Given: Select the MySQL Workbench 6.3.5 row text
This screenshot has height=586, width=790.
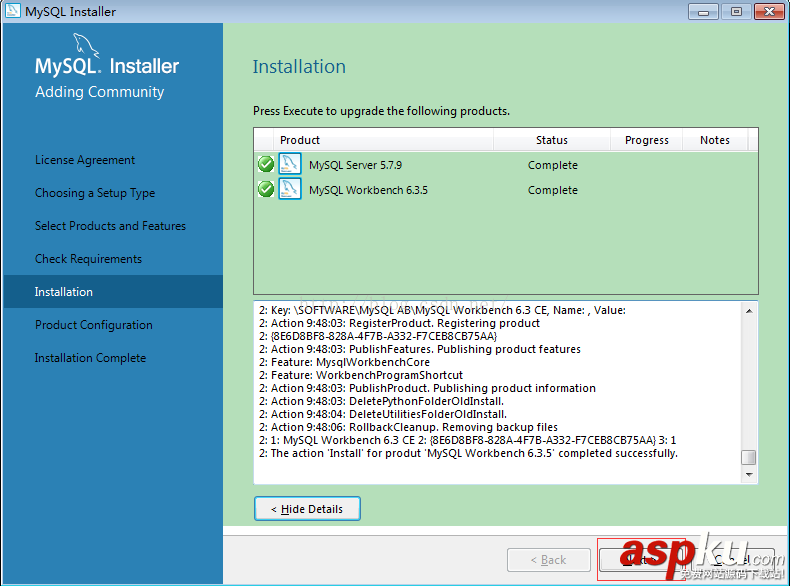Looking at the screenshot, I should tap(368, 190).
